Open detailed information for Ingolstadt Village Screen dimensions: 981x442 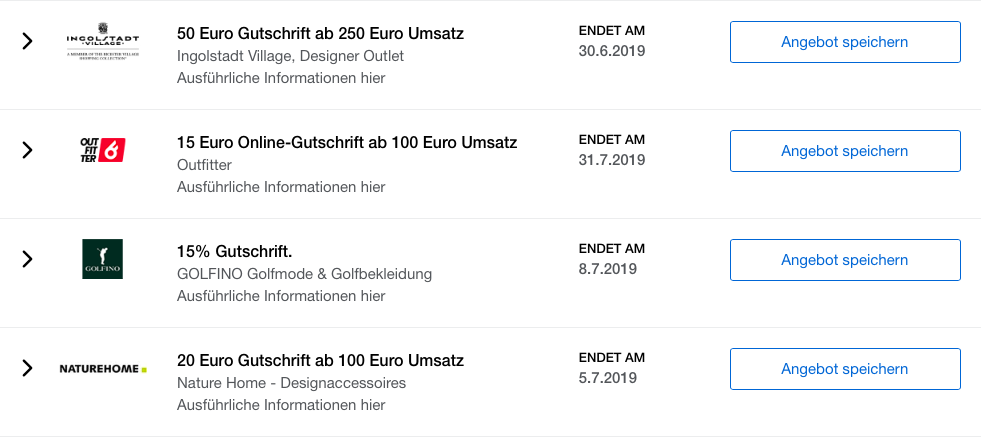click(281, 78)
